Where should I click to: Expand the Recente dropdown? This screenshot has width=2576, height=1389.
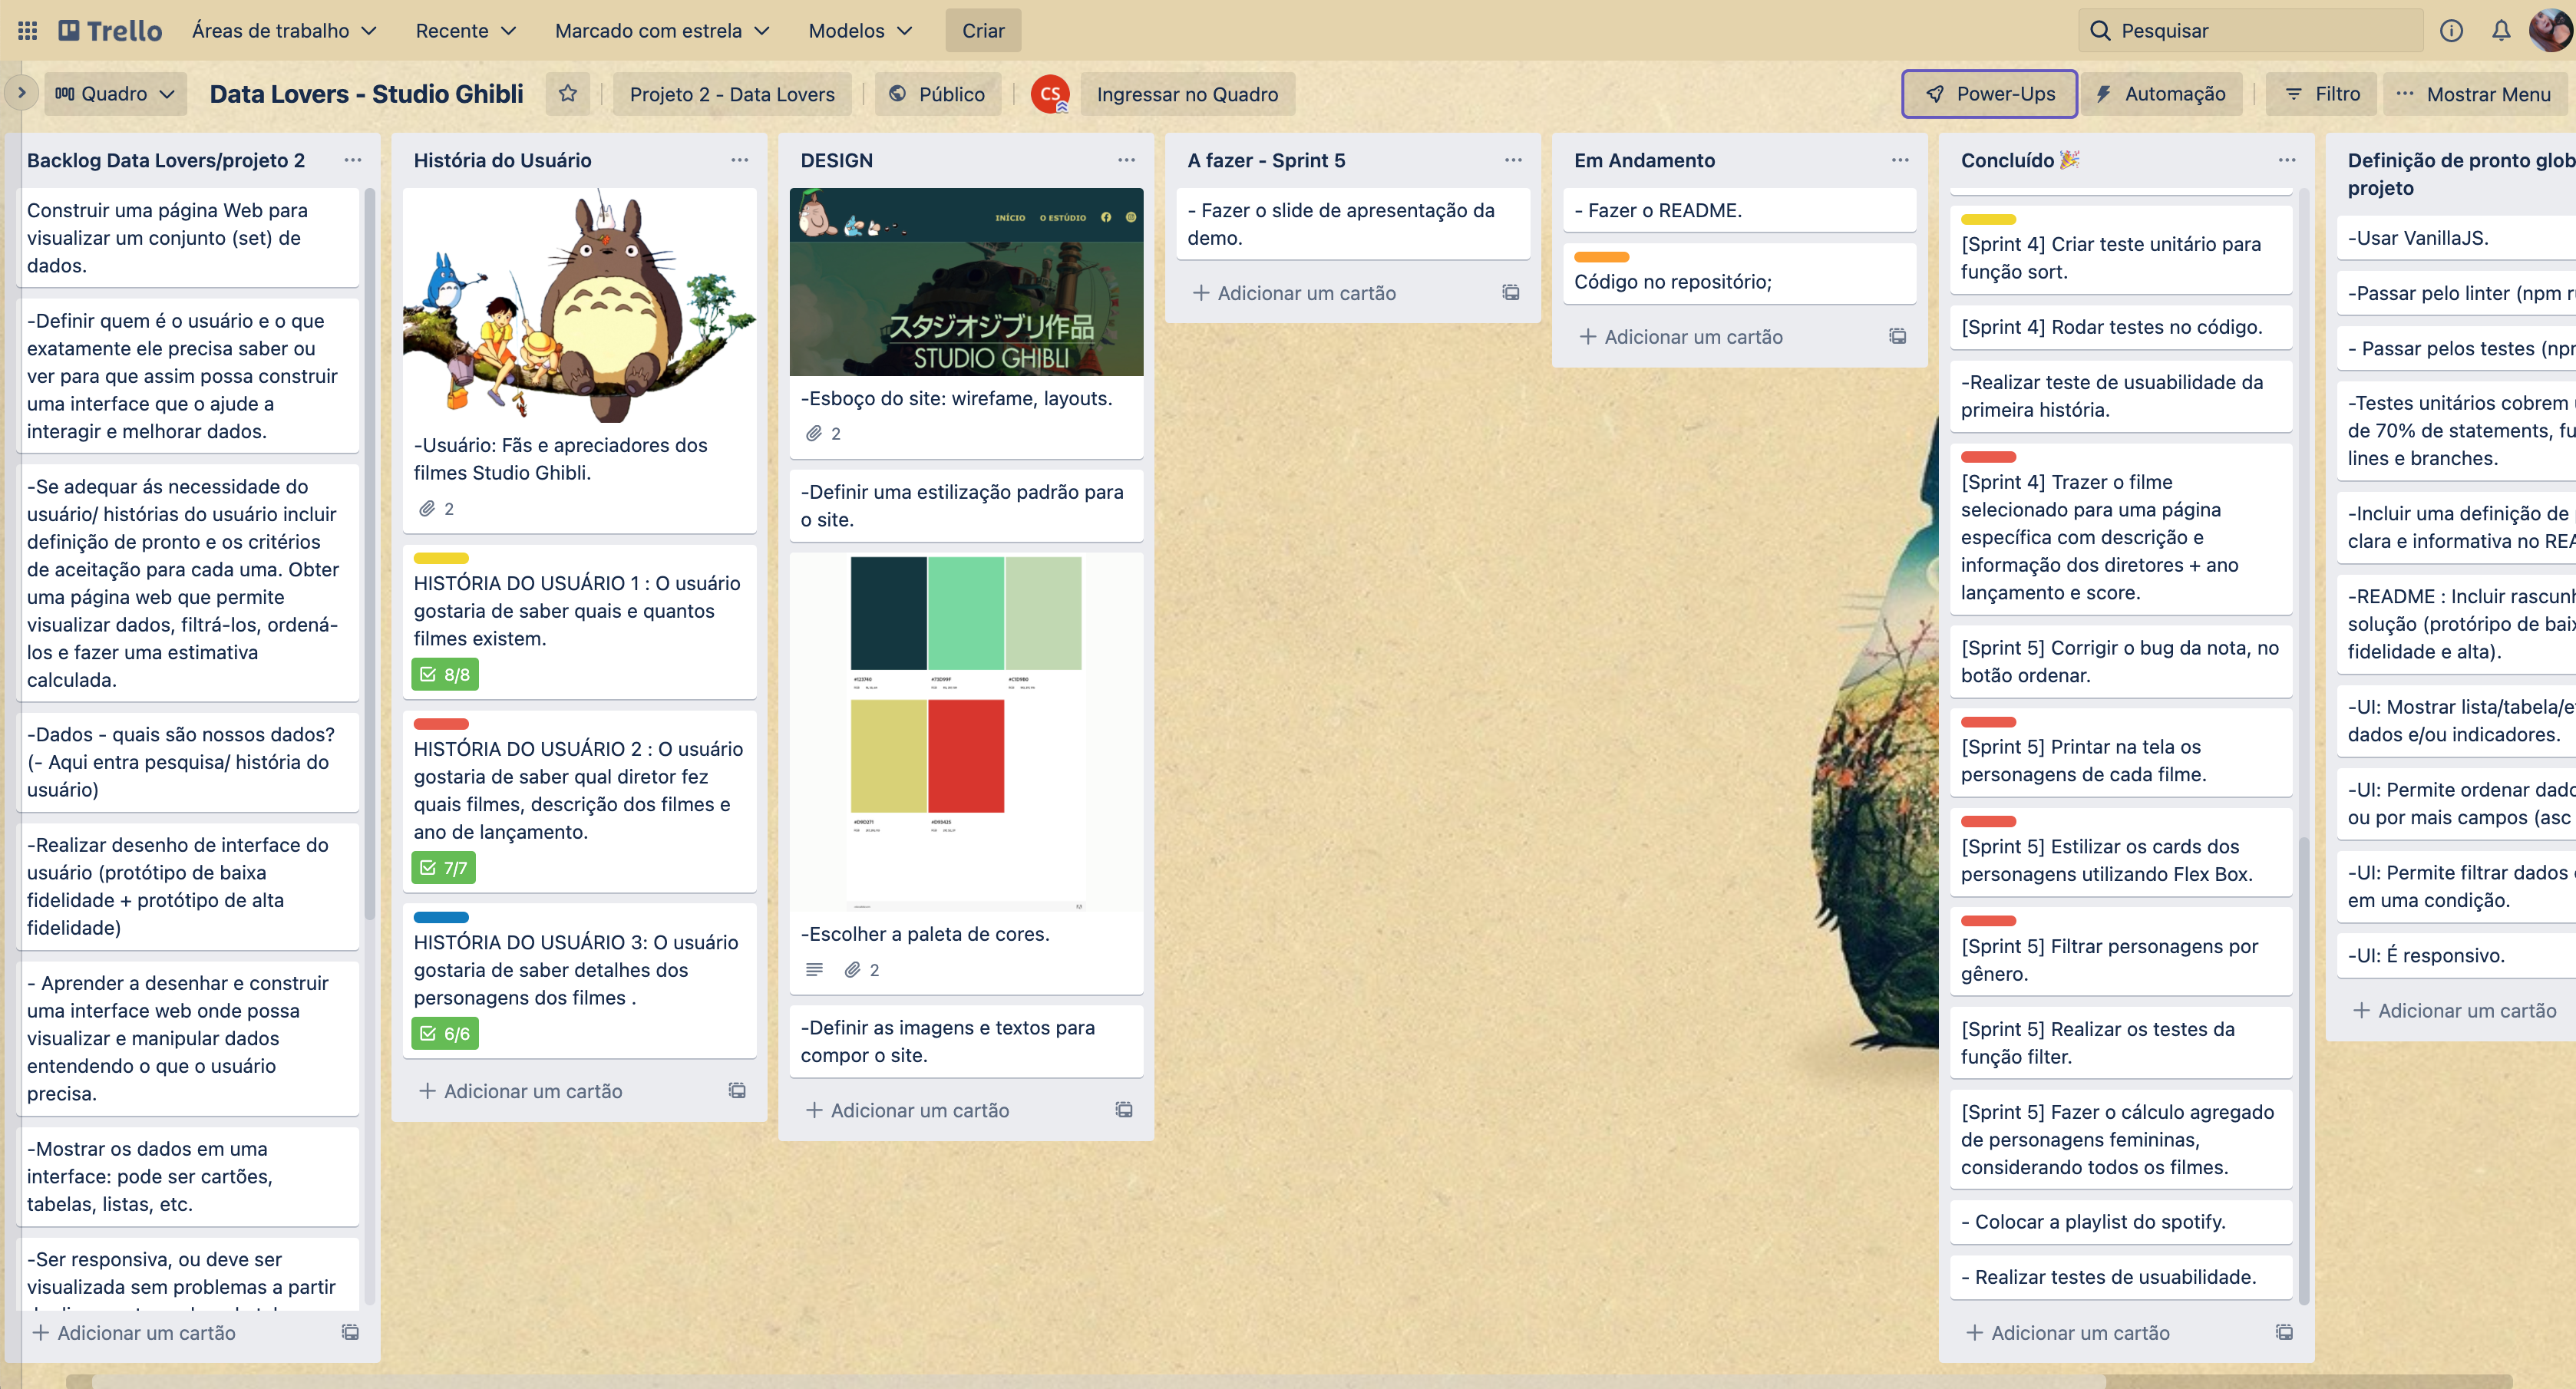coord(466,30)
